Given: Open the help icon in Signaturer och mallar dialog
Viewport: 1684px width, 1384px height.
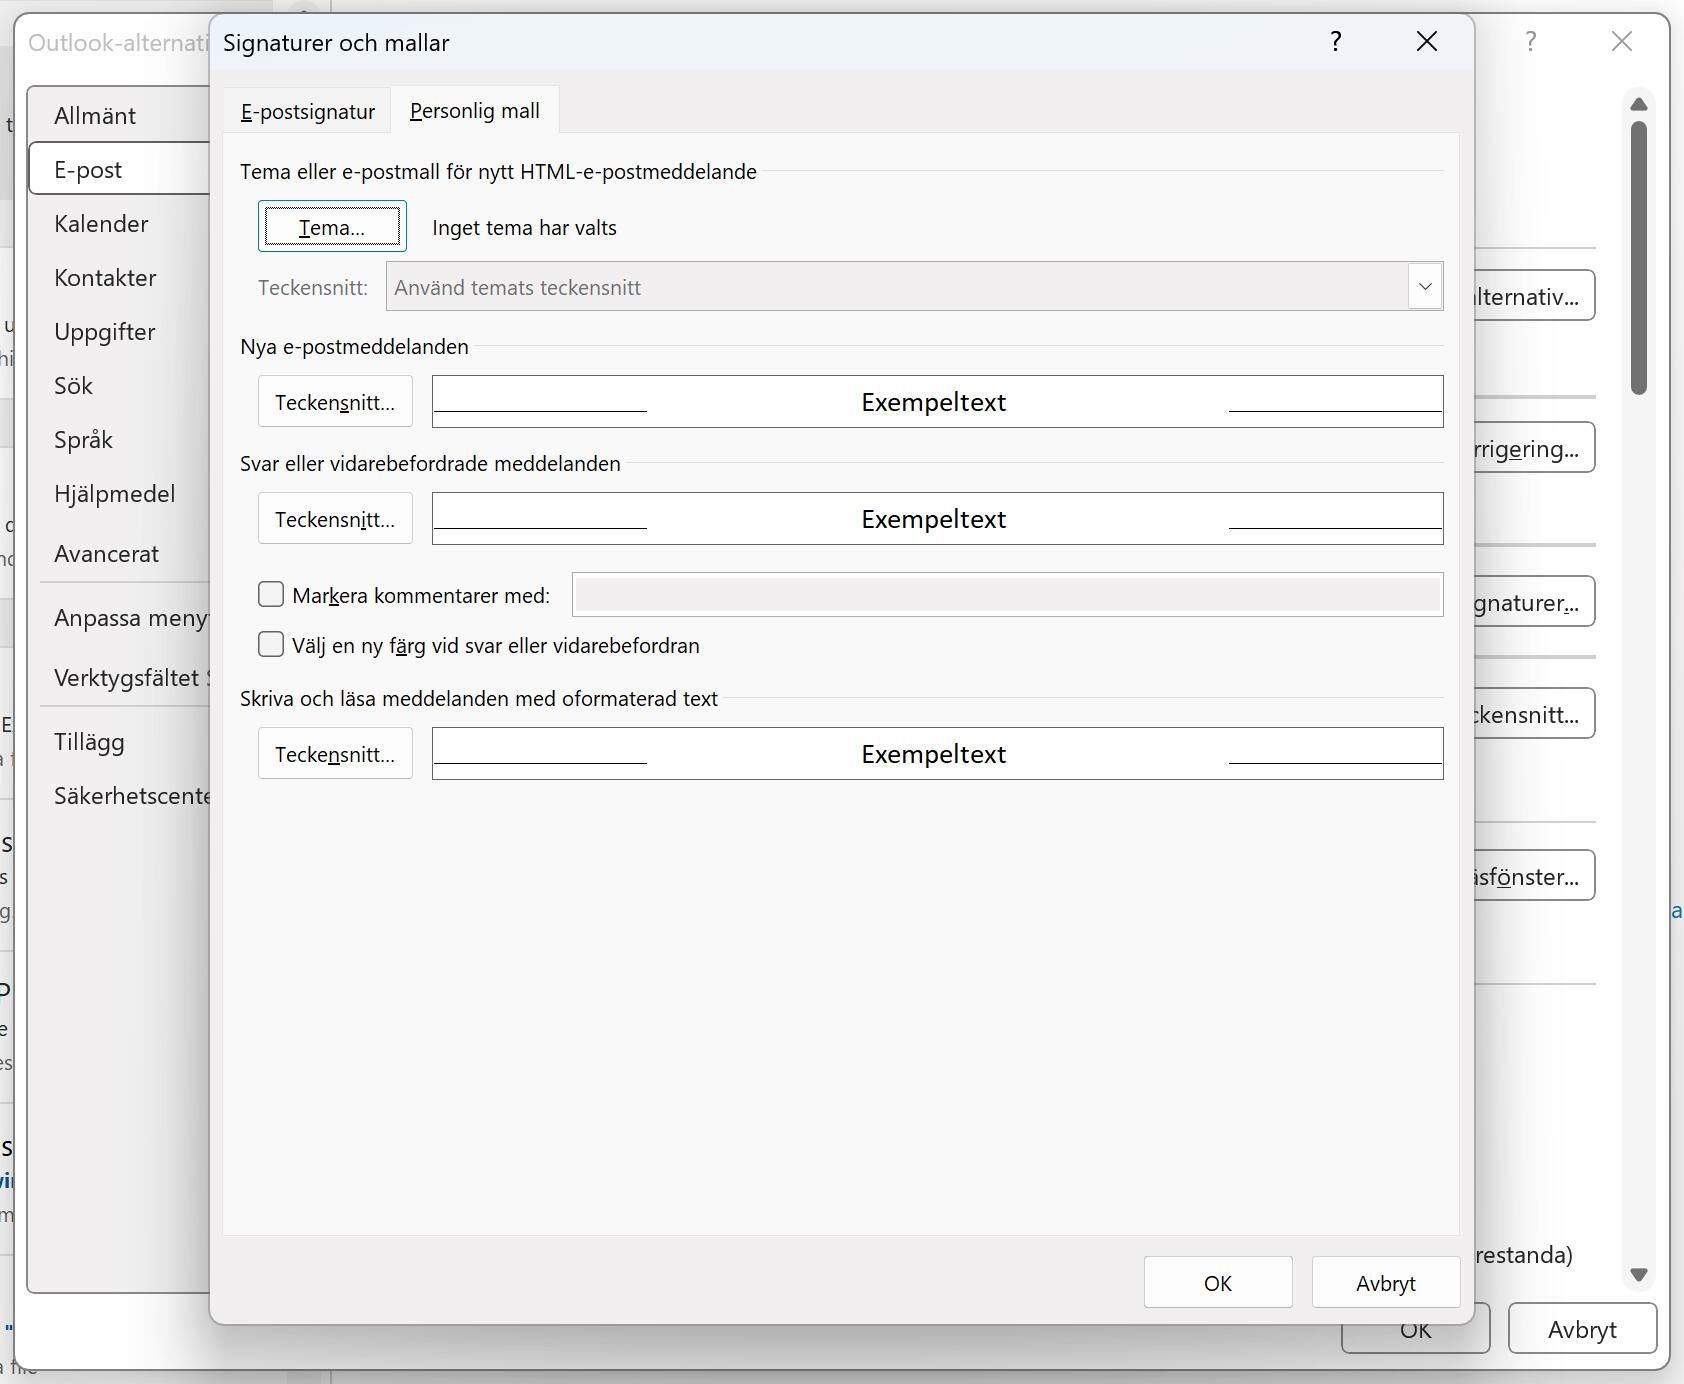Looking at the screenshot, I should 1336,42.
